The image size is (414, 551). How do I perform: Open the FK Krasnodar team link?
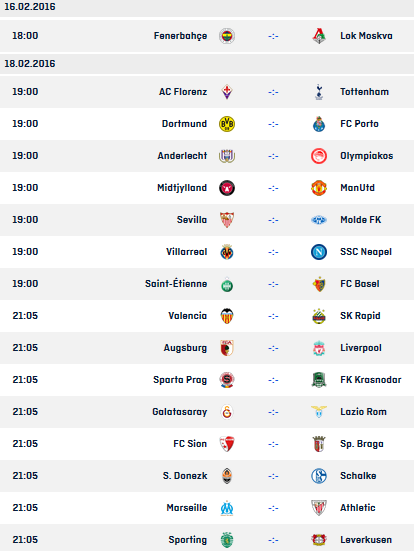pos(371,380)
